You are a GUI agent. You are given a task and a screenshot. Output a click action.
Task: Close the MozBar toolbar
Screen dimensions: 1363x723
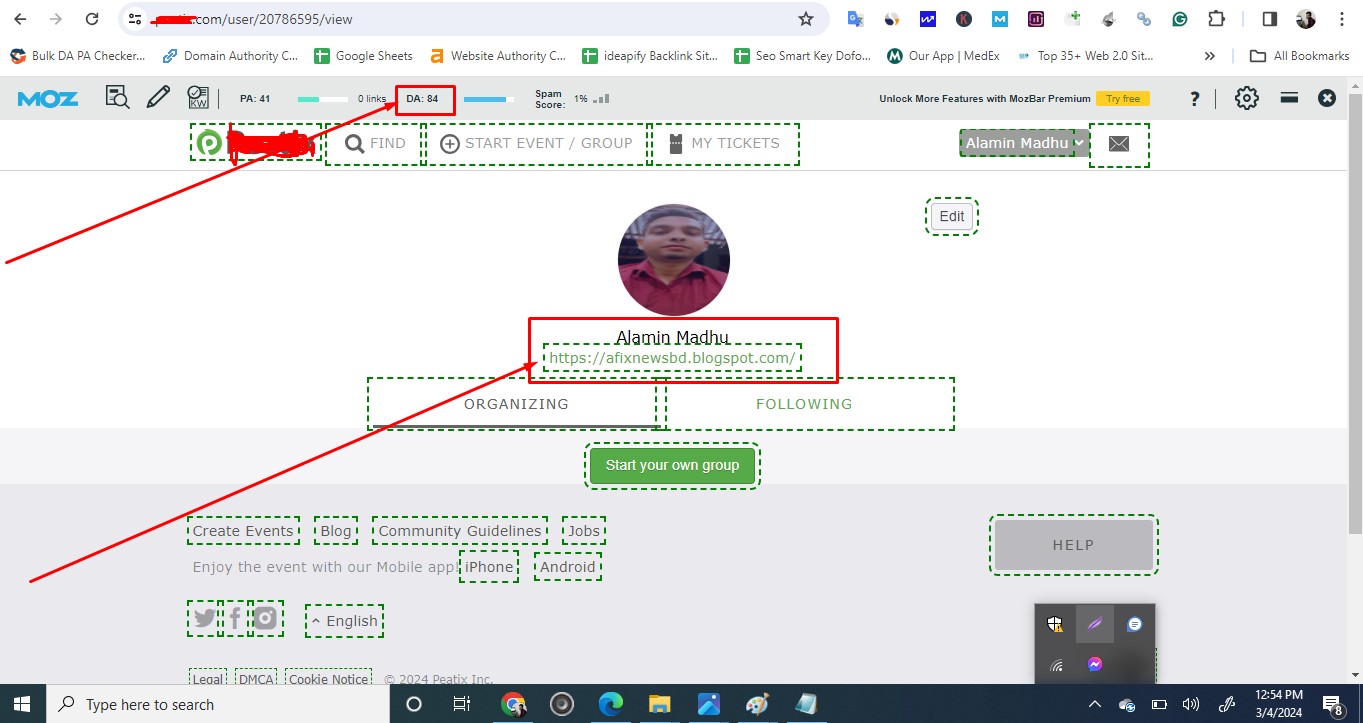pyautogui.click(x=1327, y=97)
